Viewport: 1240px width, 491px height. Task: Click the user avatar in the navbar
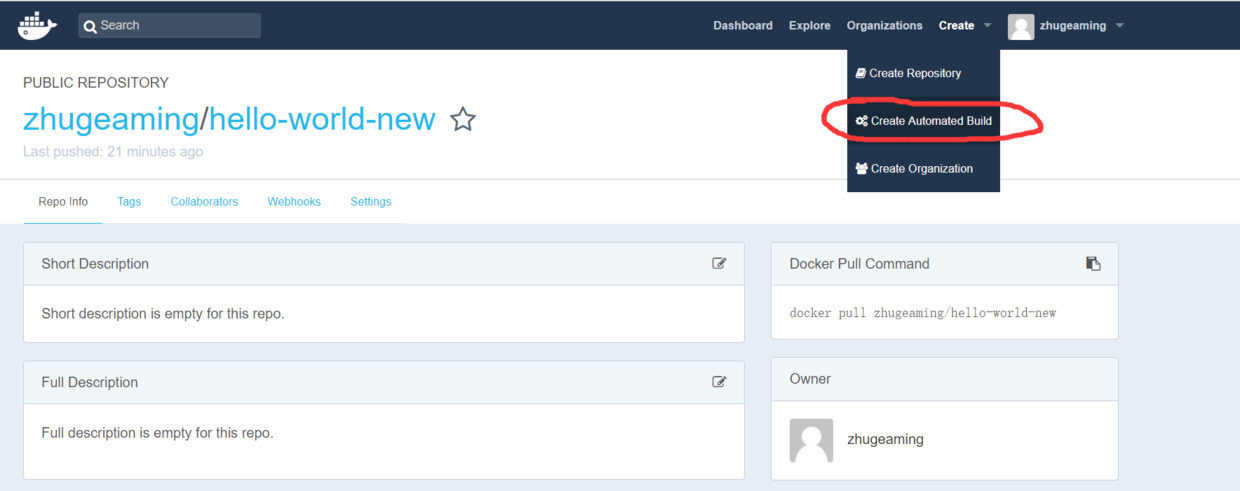pyautogui.click(x=1021, y=27)
